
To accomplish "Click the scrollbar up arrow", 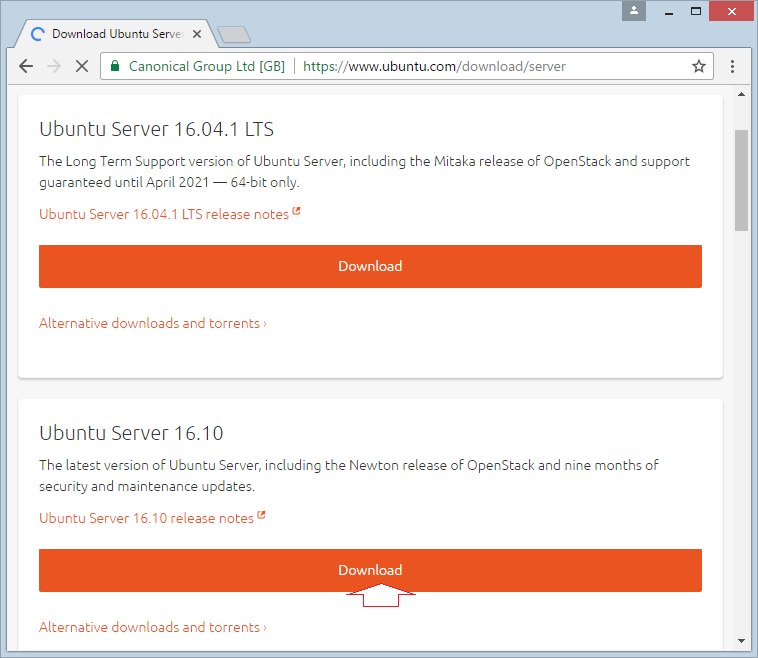I will [x=741, y=94].
